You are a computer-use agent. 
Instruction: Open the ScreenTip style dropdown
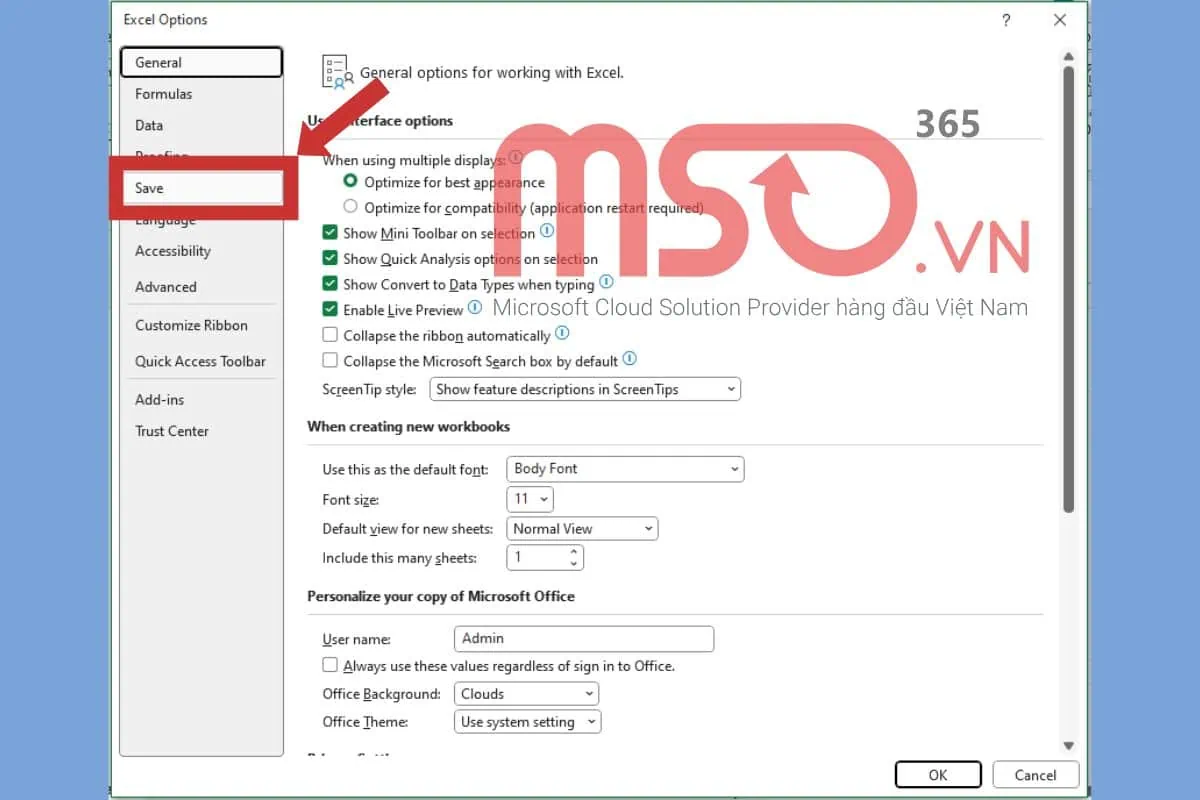click(x=585, y=389)
